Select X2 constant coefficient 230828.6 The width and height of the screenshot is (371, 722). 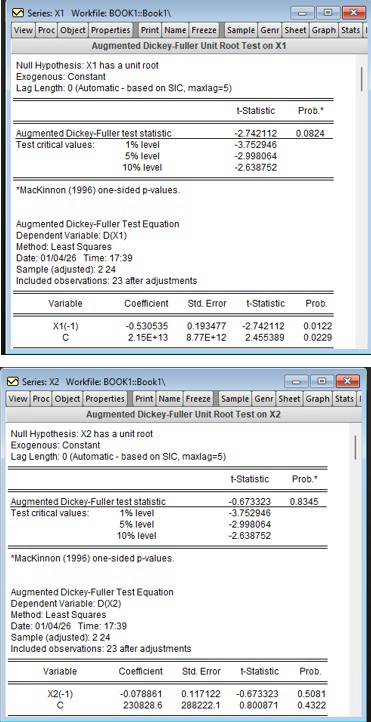142,705
